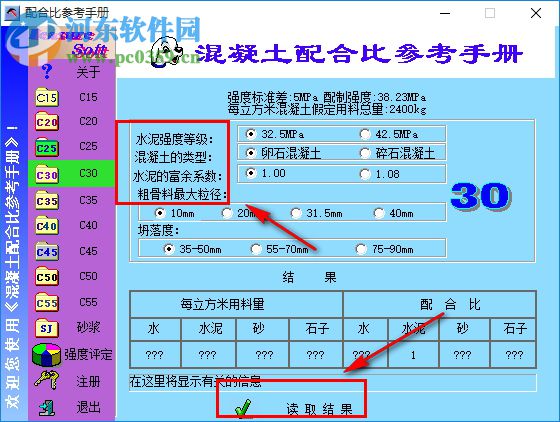Open 注册 registration label
The height and width of the screenshot is (422, 560).
[89, 382]
